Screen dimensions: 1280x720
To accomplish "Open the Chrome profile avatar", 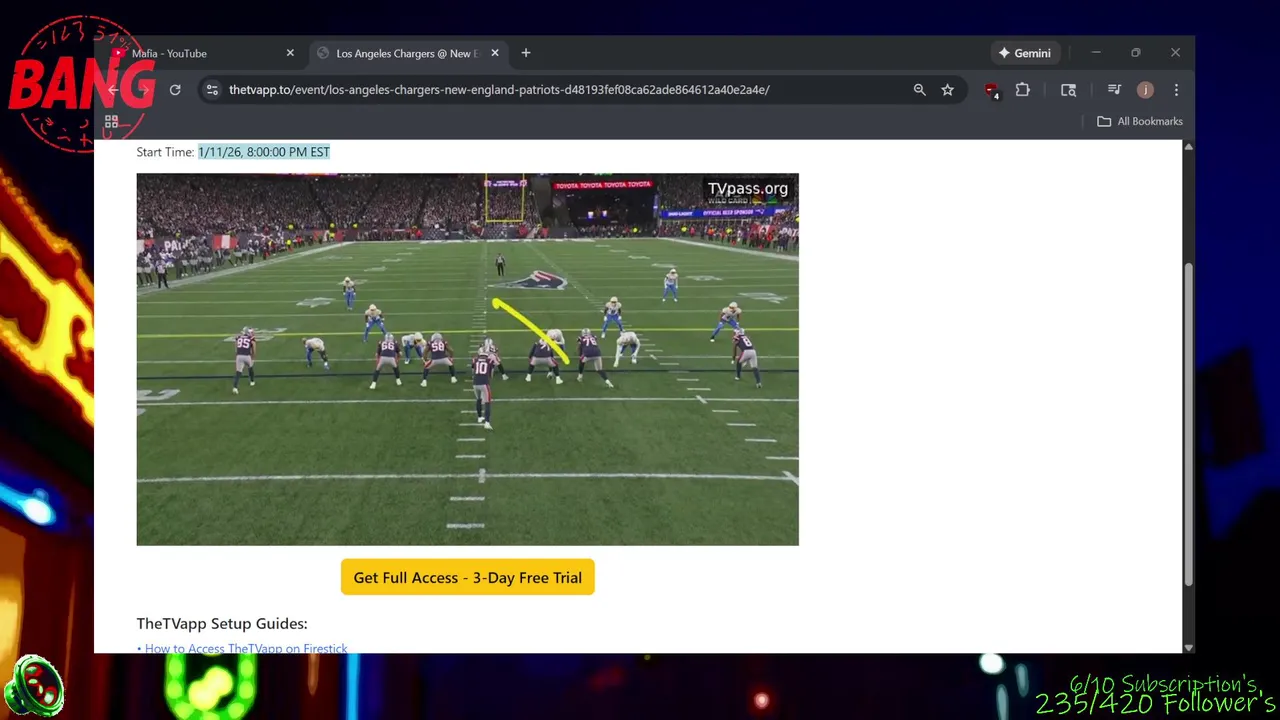I will tap(1145, 90).
